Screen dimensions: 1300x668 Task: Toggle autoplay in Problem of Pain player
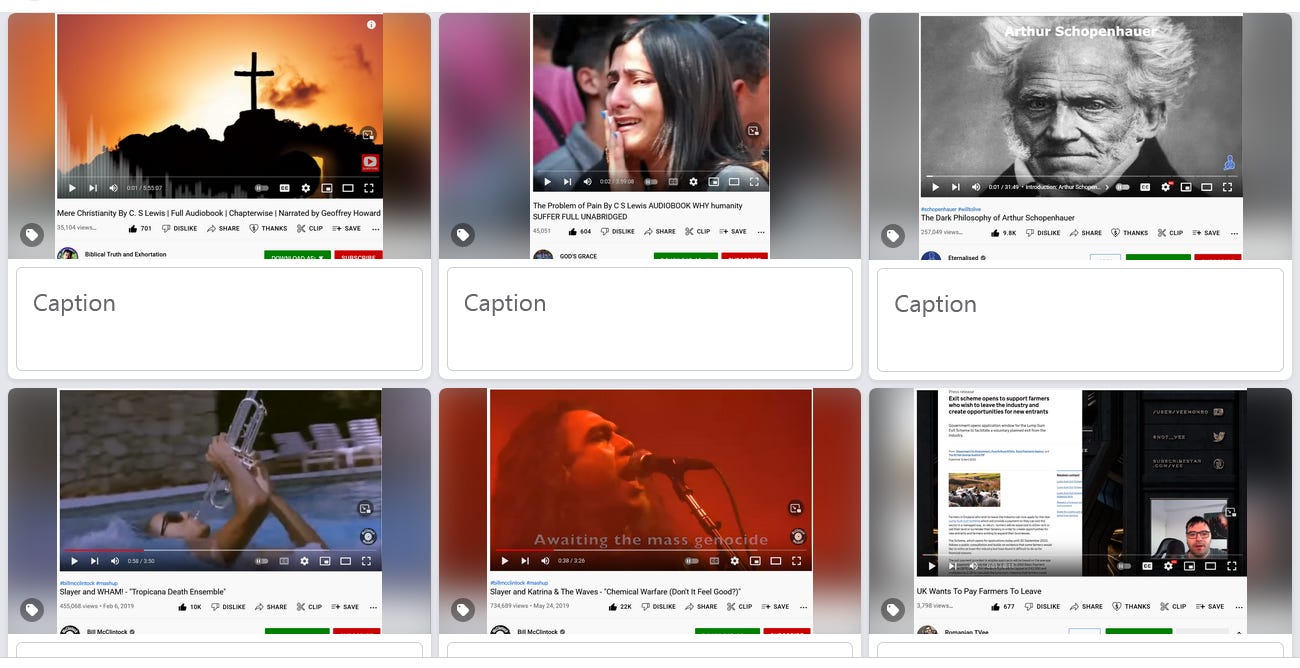[652, 182]
